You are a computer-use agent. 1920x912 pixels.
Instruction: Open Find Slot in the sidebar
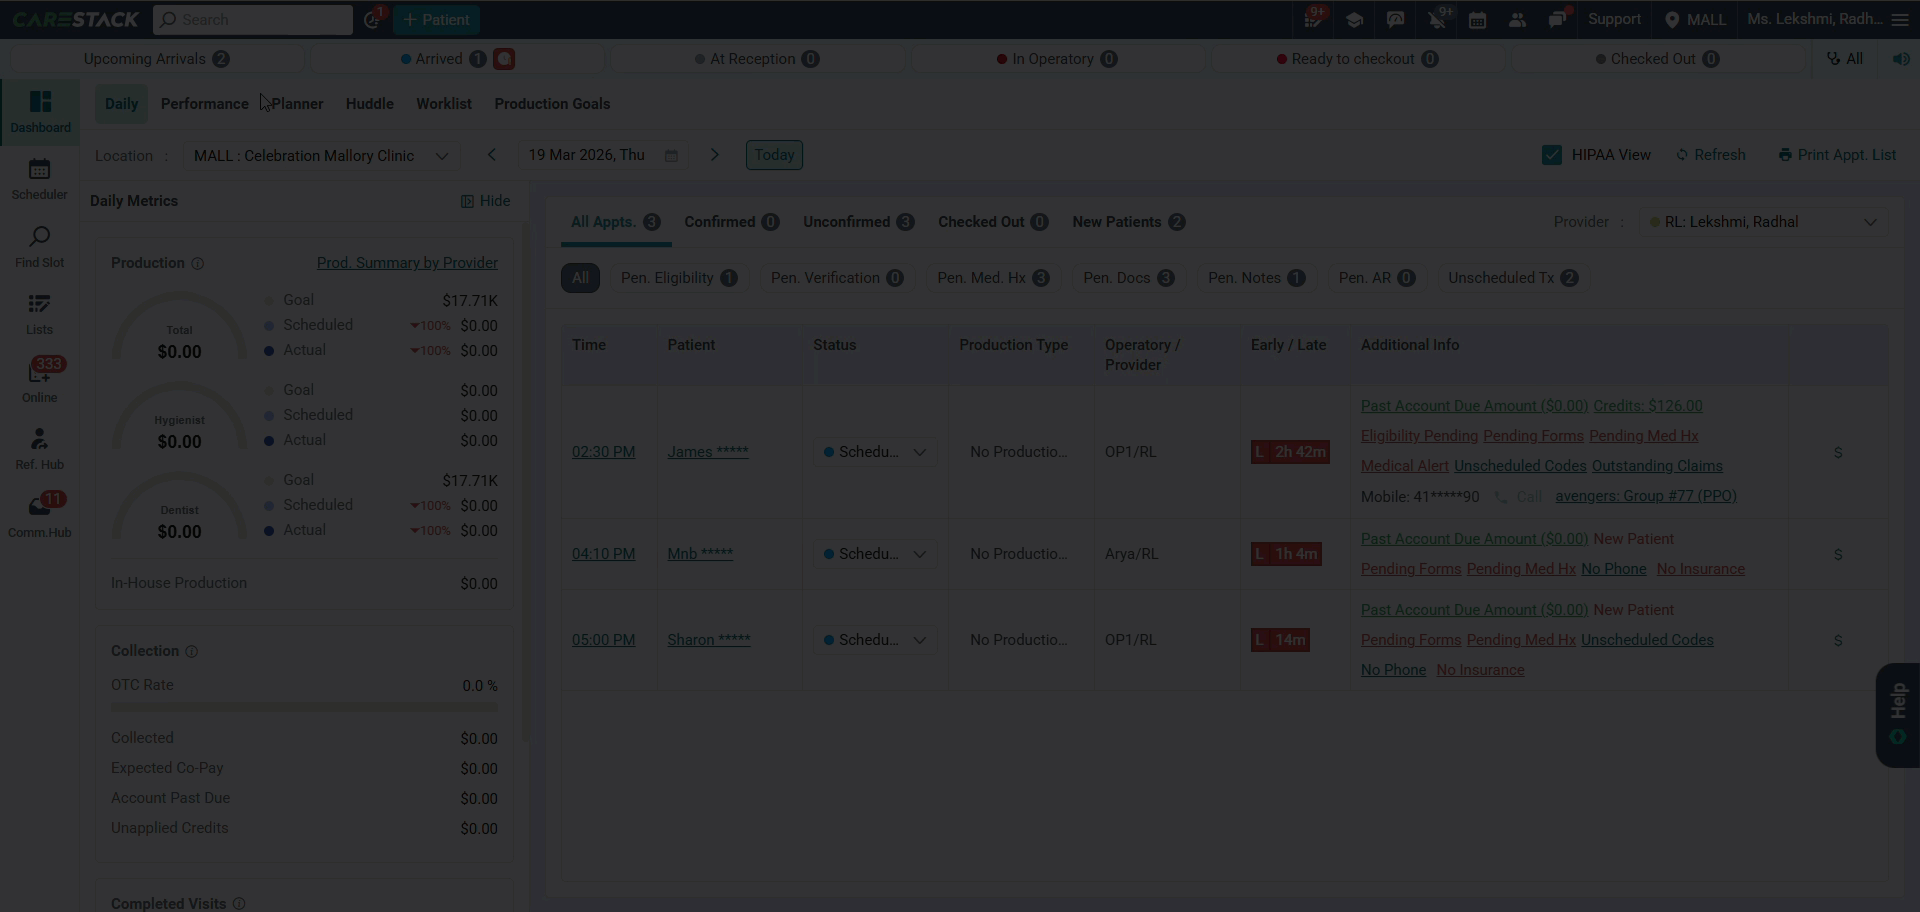(40, 247)
